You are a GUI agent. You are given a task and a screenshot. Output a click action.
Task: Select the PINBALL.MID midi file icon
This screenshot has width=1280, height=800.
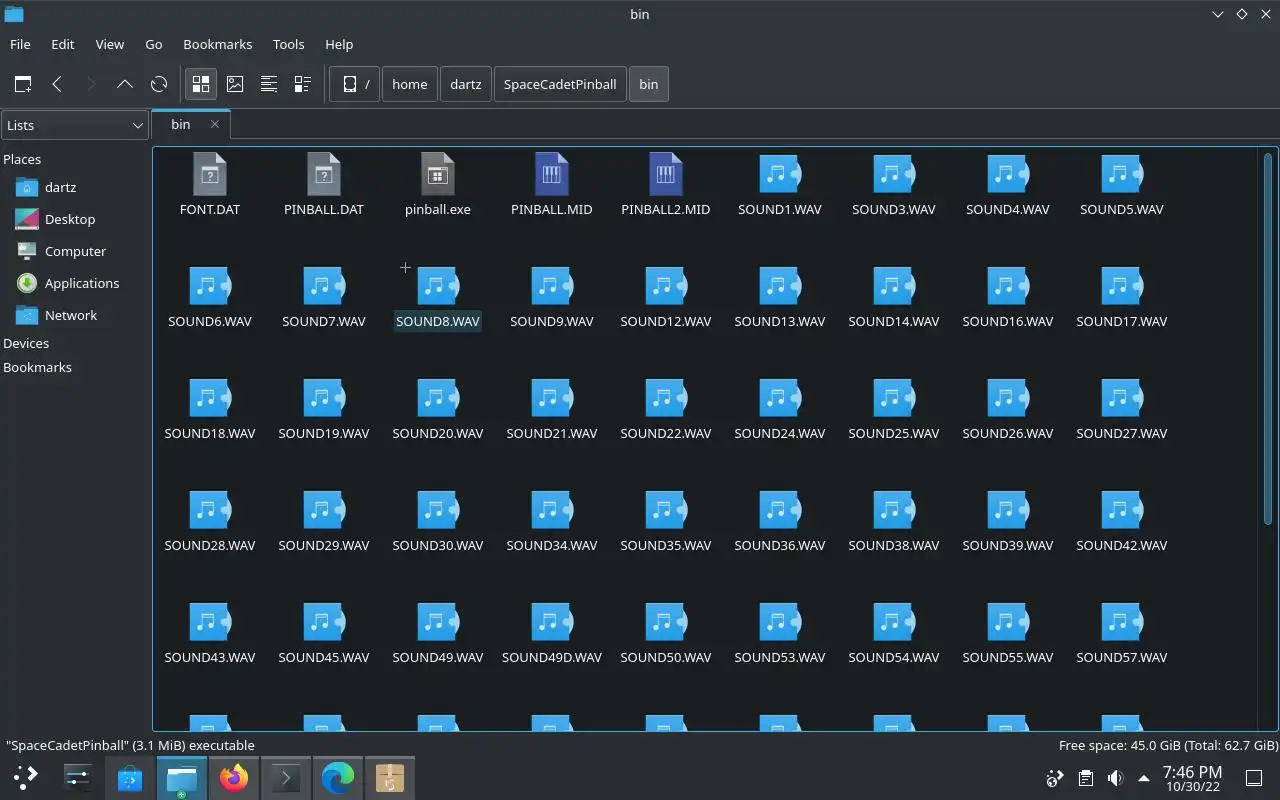pyautogui.click(x=552, y=174)
